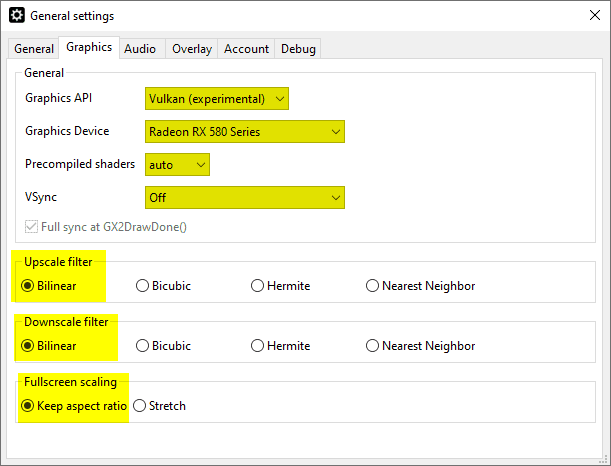Select Nearest Neighbor downscale filter

pos(373,346)
